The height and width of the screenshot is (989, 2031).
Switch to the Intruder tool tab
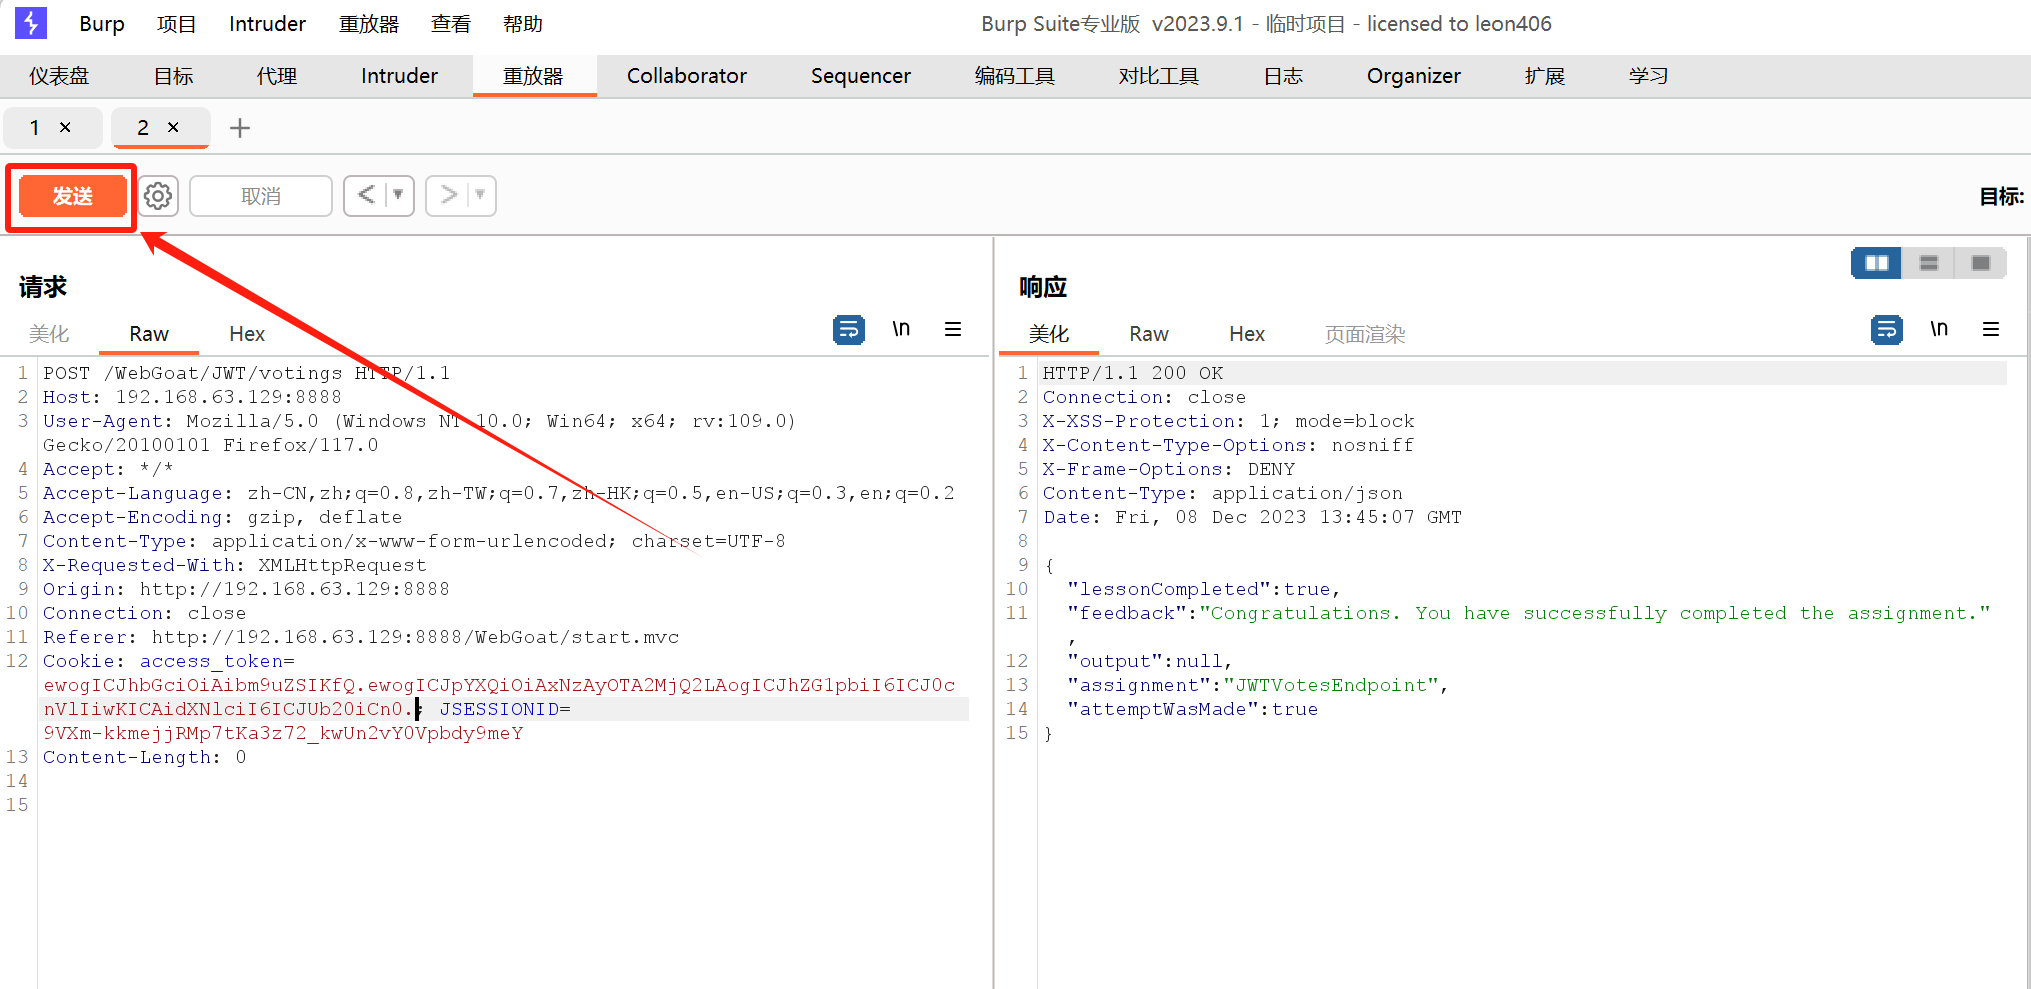pos(399,76)
